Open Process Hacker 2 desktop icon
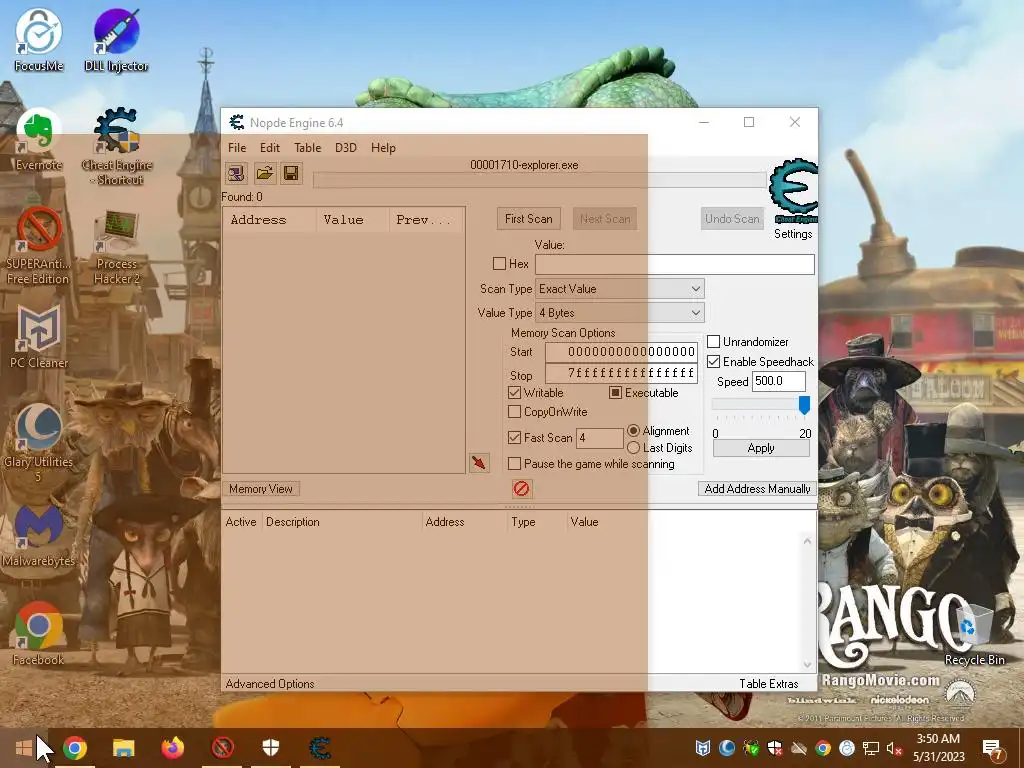 117,246
